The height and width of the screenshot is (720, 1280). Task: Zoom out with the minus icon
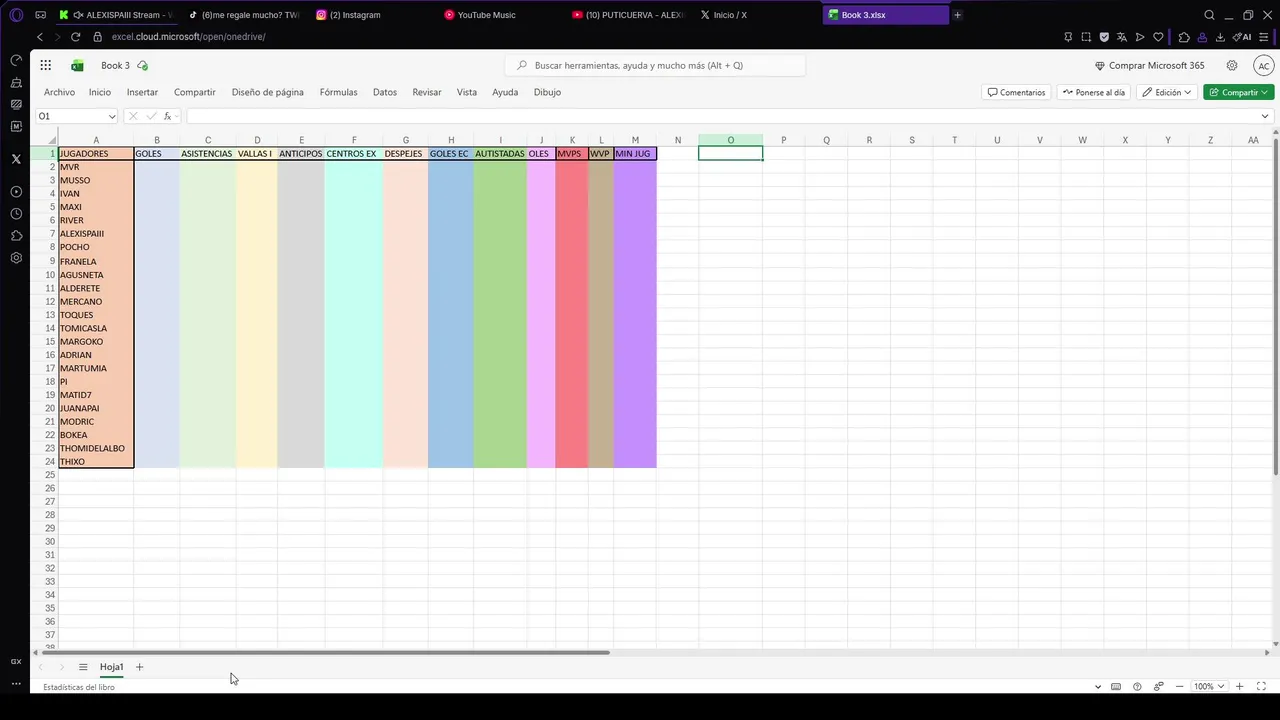(x=1180, y=687)
